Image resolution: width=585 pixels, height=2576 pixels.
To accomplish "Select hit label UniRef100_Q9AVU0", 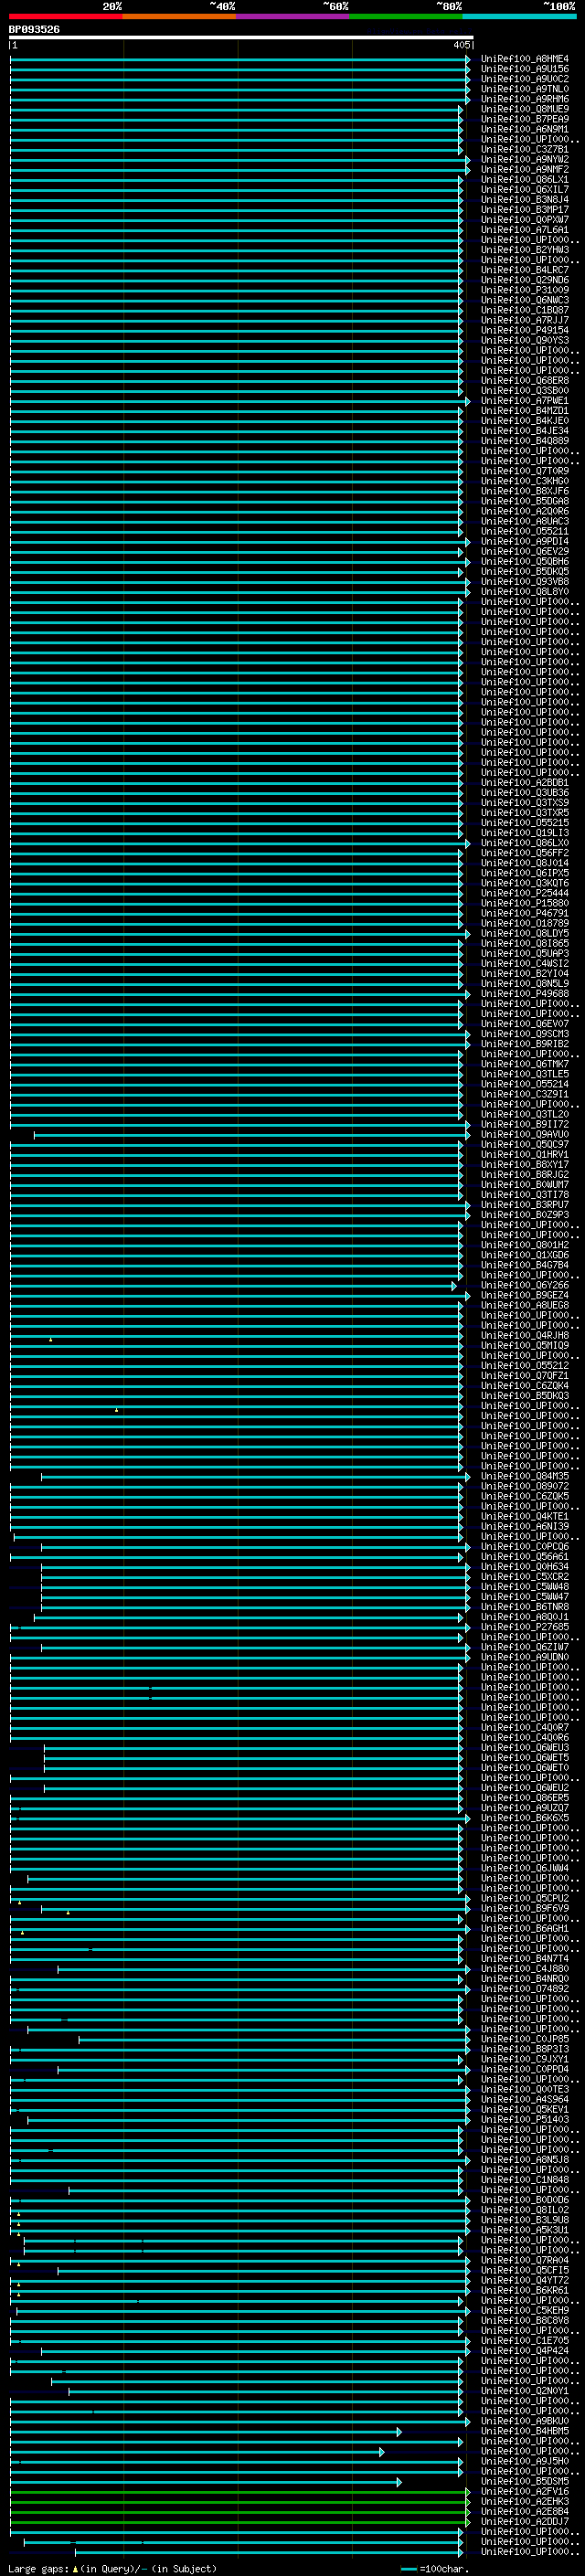I will point(524,1134).
